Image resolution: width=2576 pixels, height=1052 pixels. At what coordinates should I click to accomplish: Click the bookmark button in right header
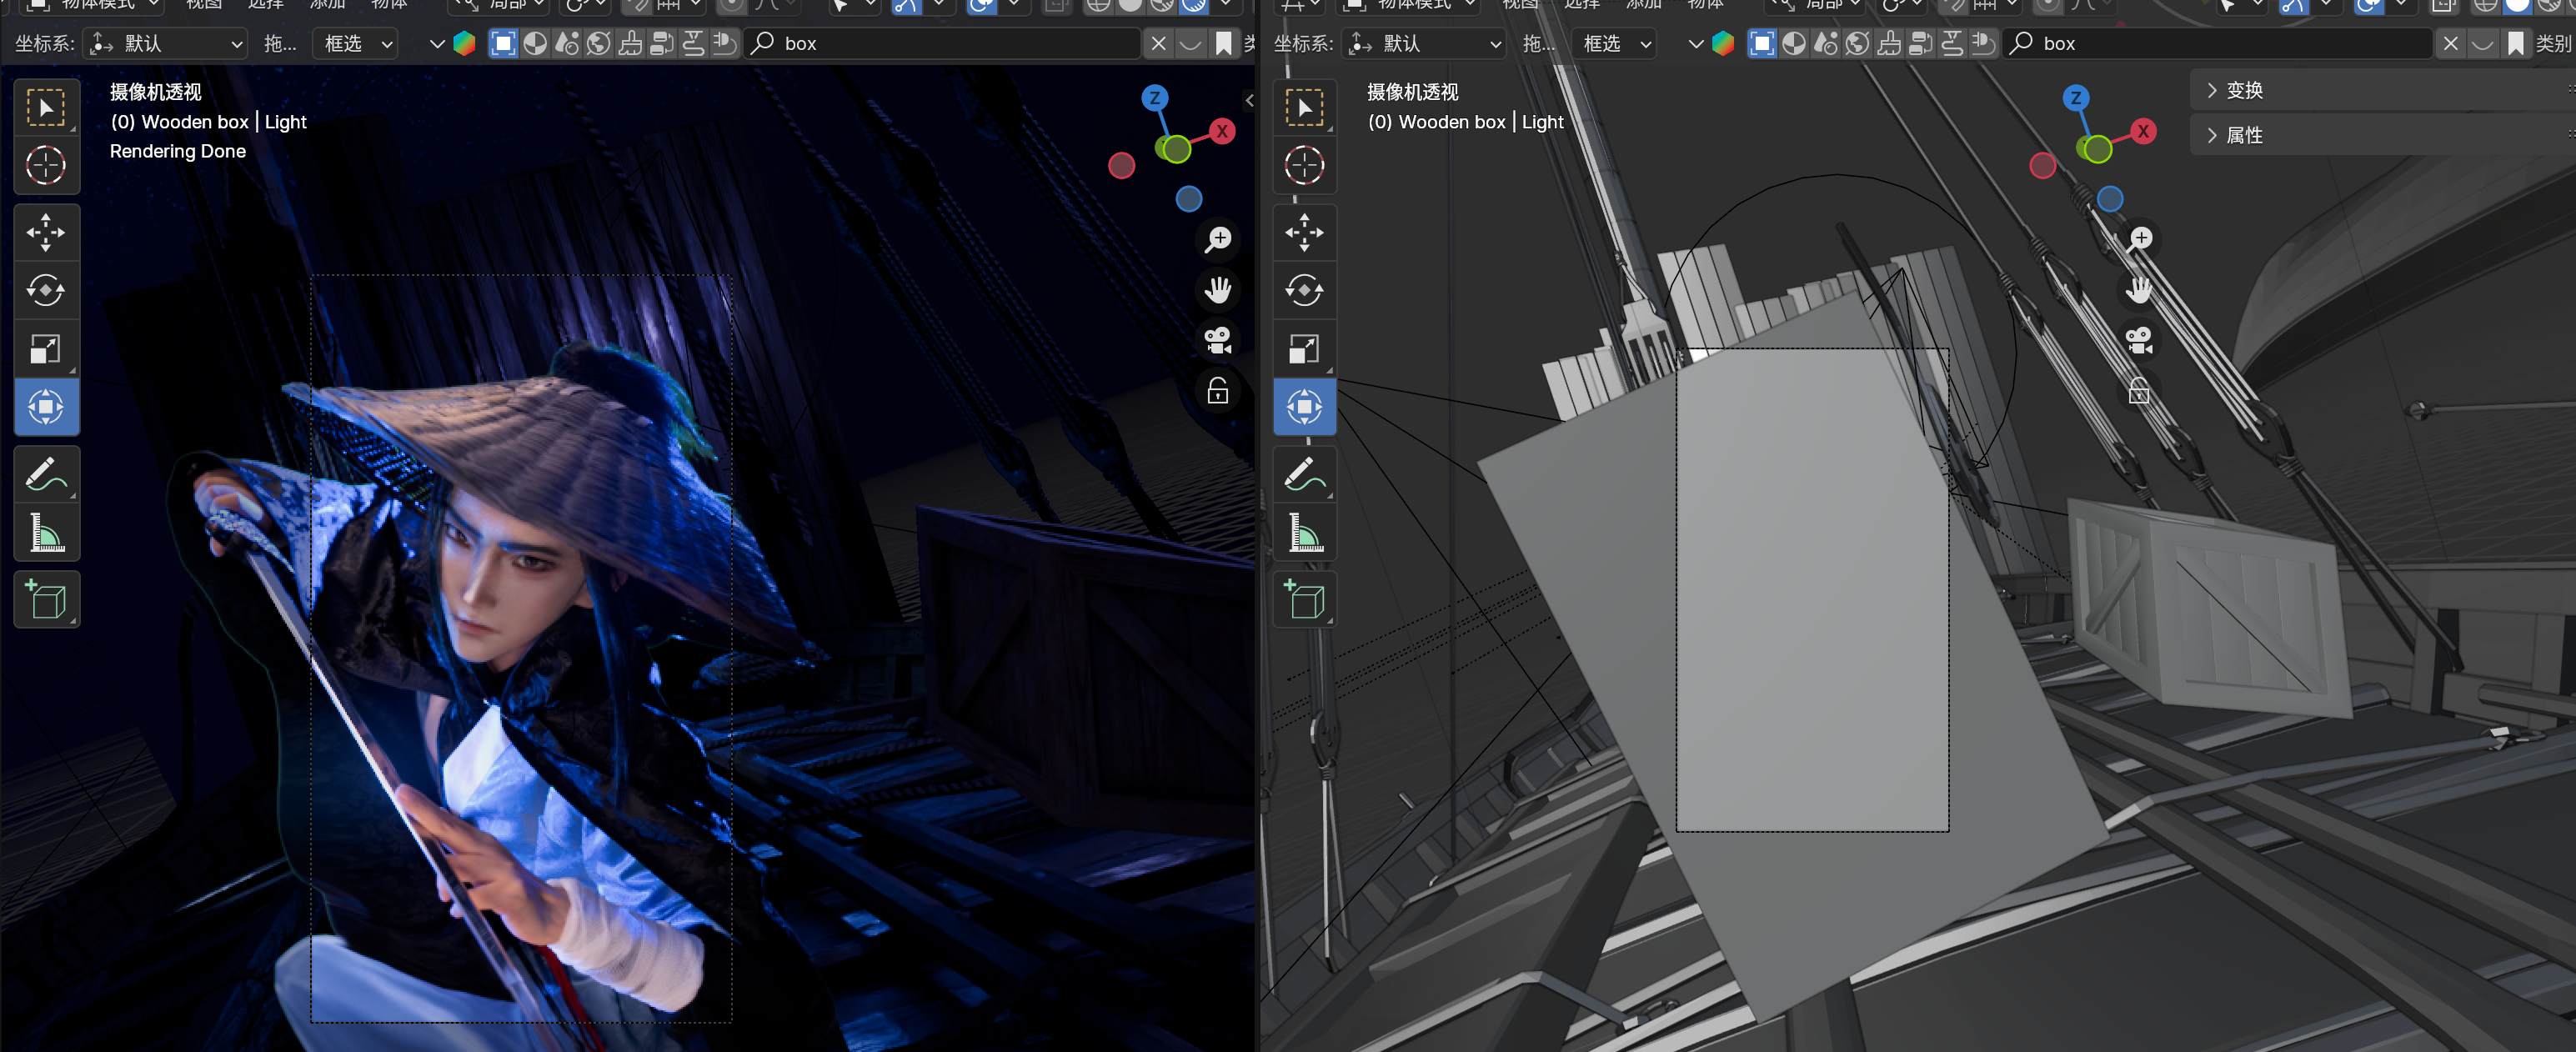tap(2515, 43)
